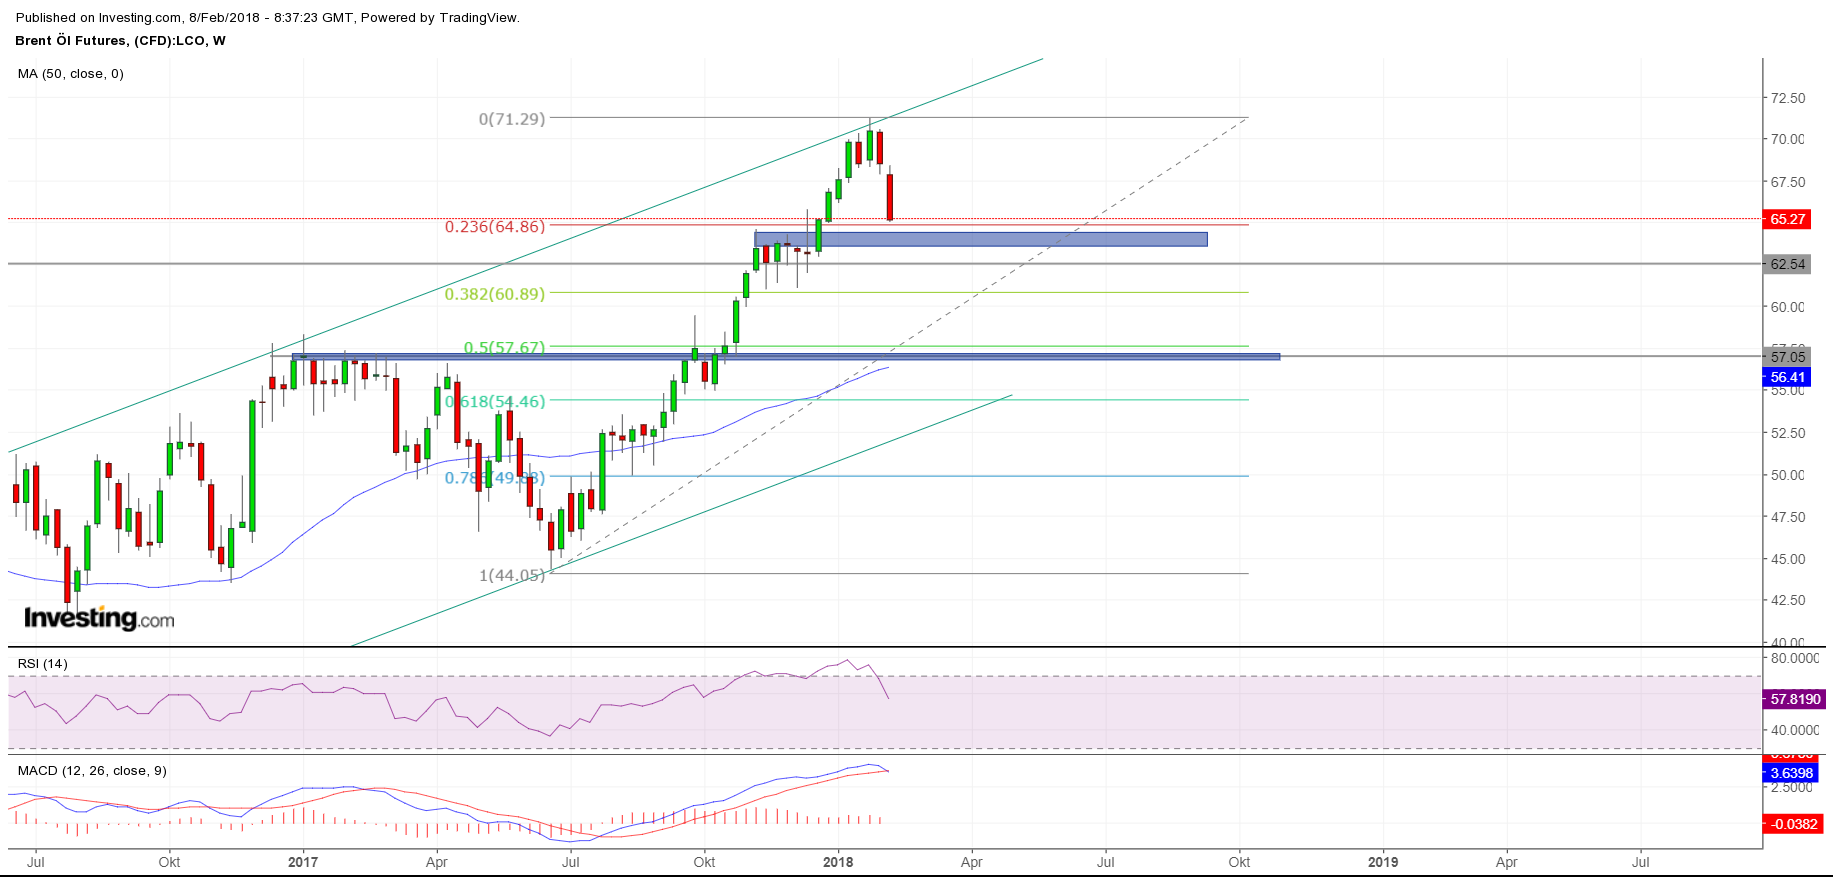
Task: Click the Brent Öl Futures chart title
Action: (x=120, y=41)
